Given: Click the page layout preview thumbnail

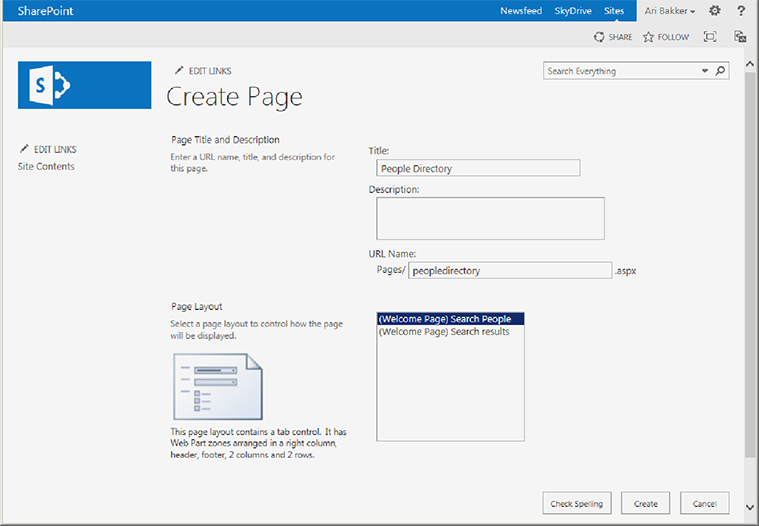Looking at the screenshot, I should (x=218, y=386).
